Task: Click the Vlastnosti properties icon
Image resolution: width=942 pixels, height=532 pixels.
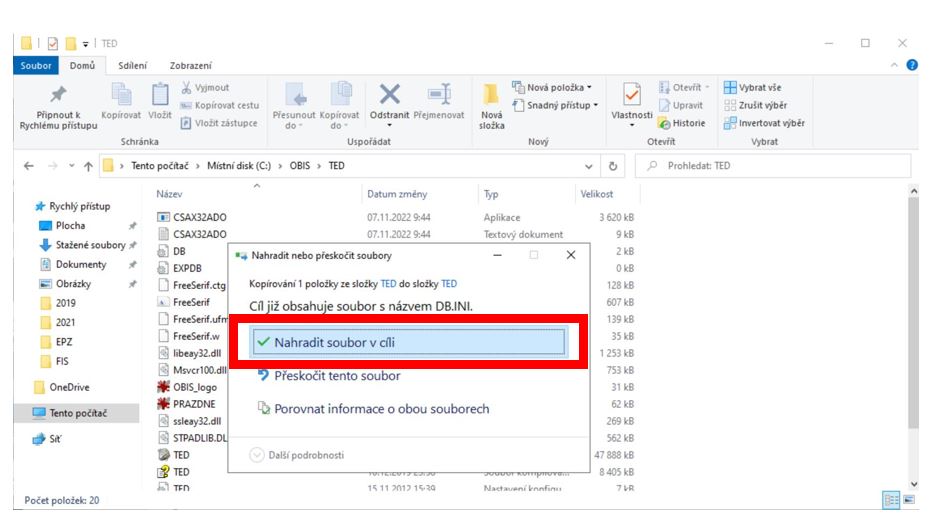Action: 631,96
